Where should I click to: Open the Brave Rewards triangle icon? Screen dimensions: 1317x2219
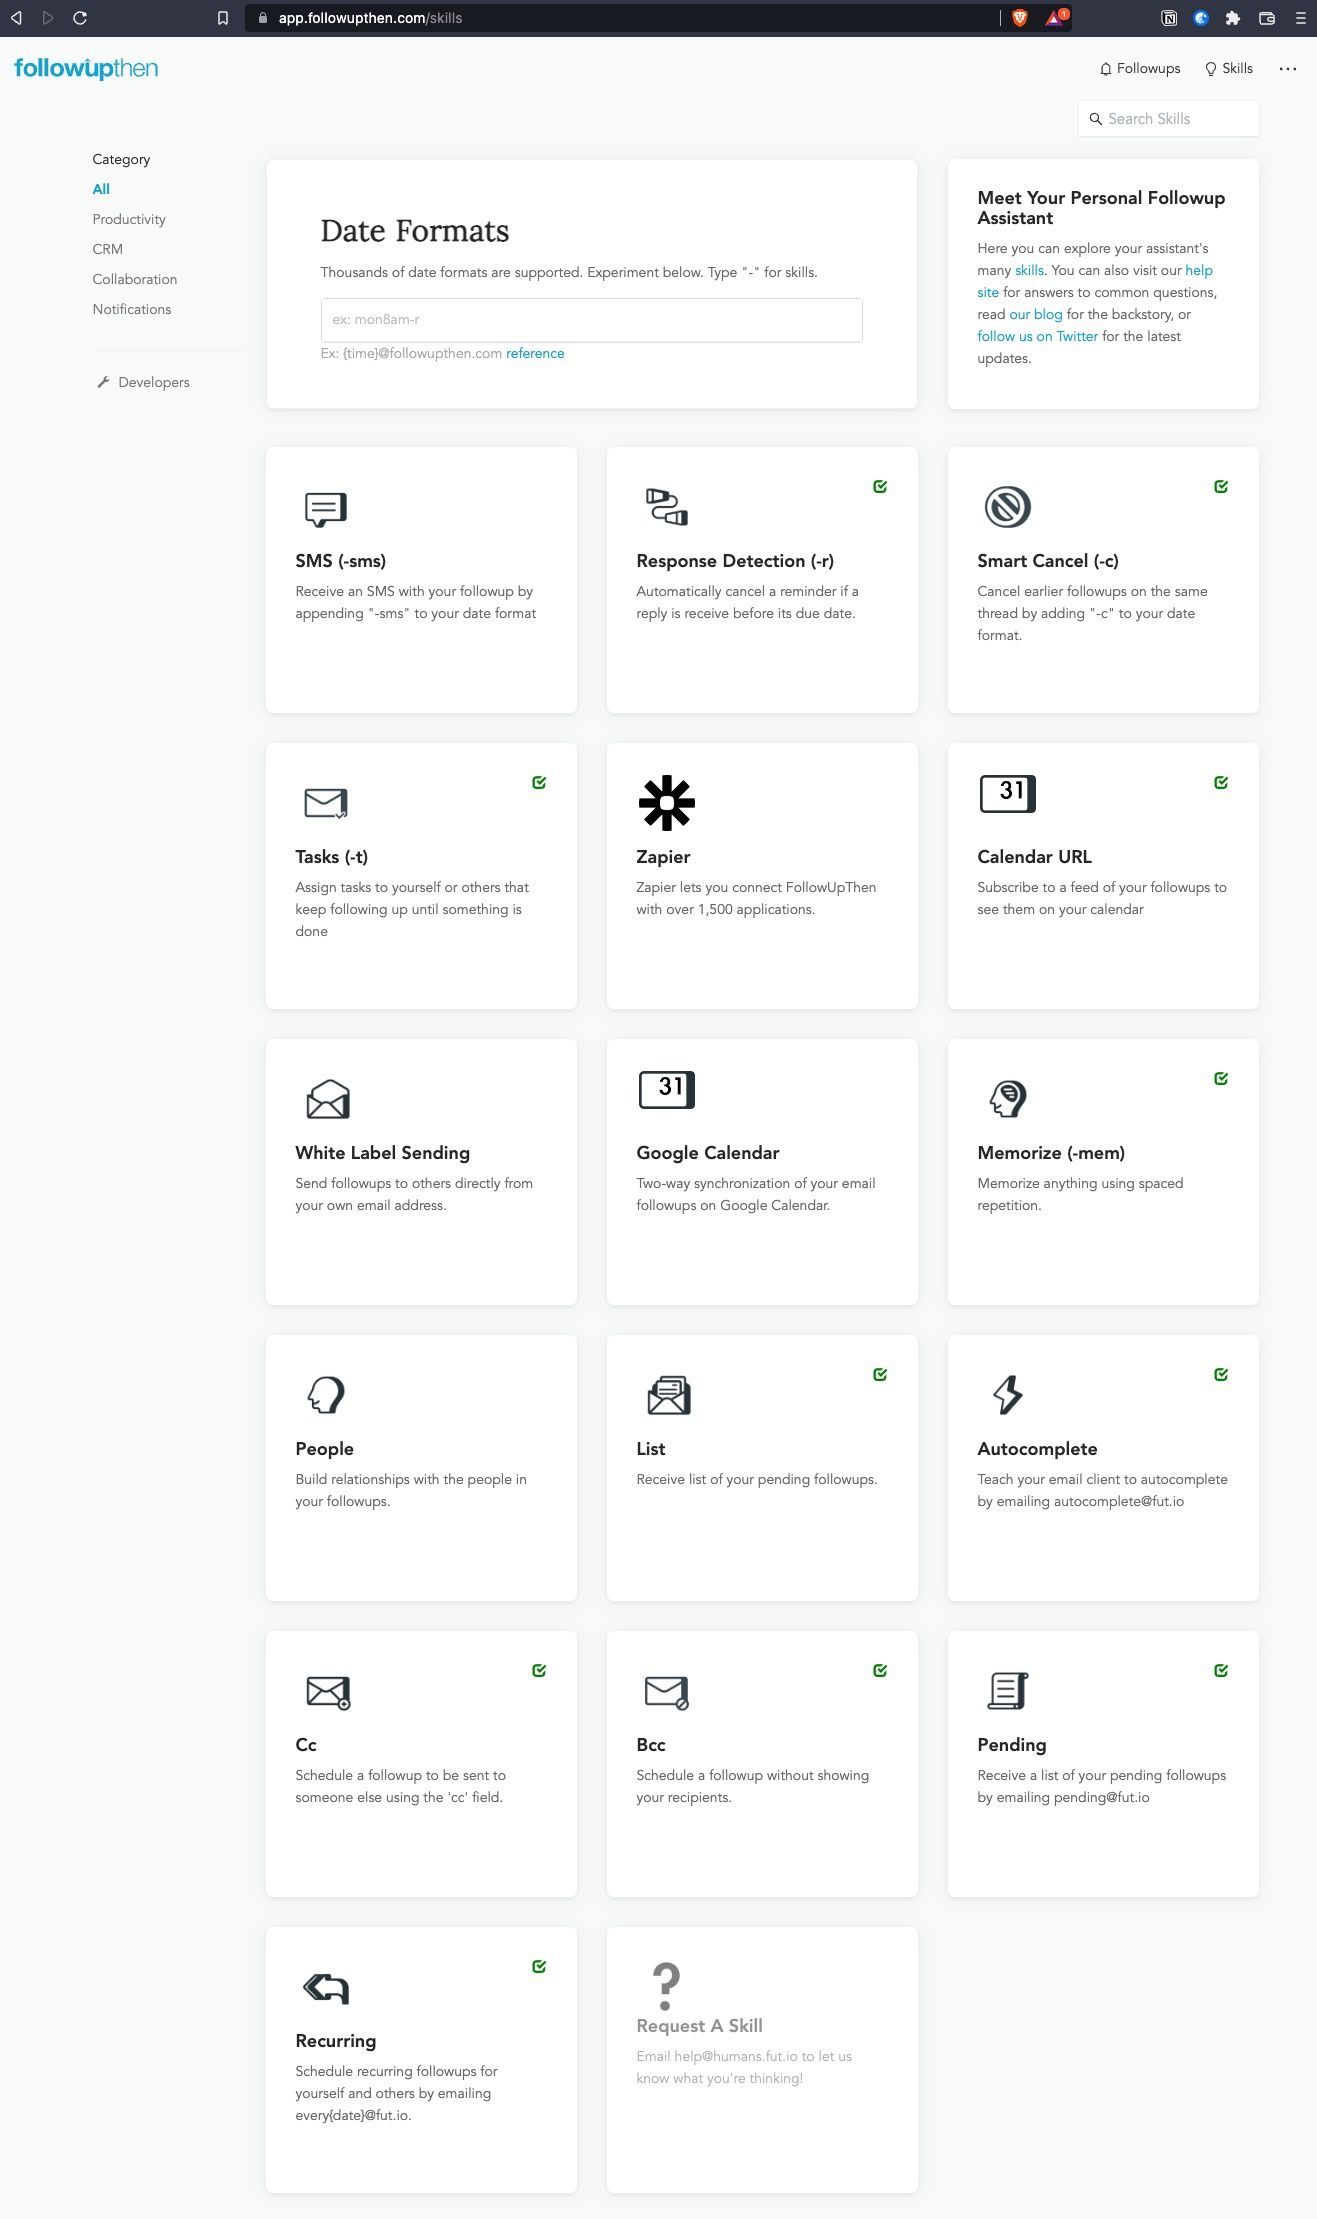click(1056, 18)
